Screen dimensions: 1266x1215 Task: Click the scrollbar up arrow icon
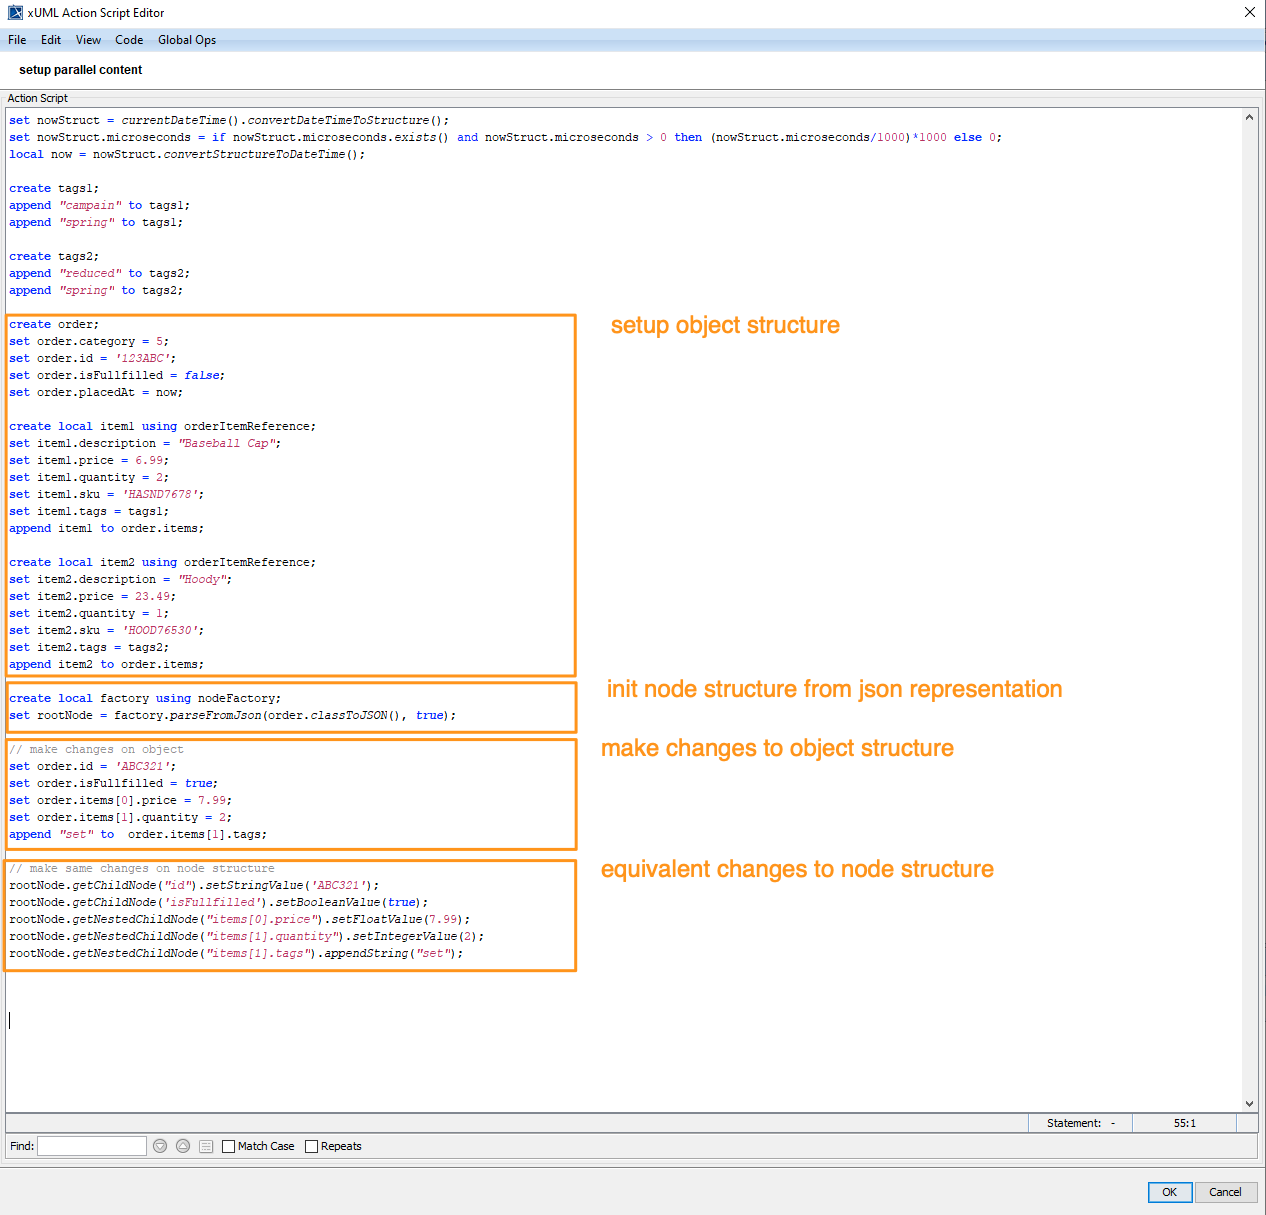point(1249,116)
